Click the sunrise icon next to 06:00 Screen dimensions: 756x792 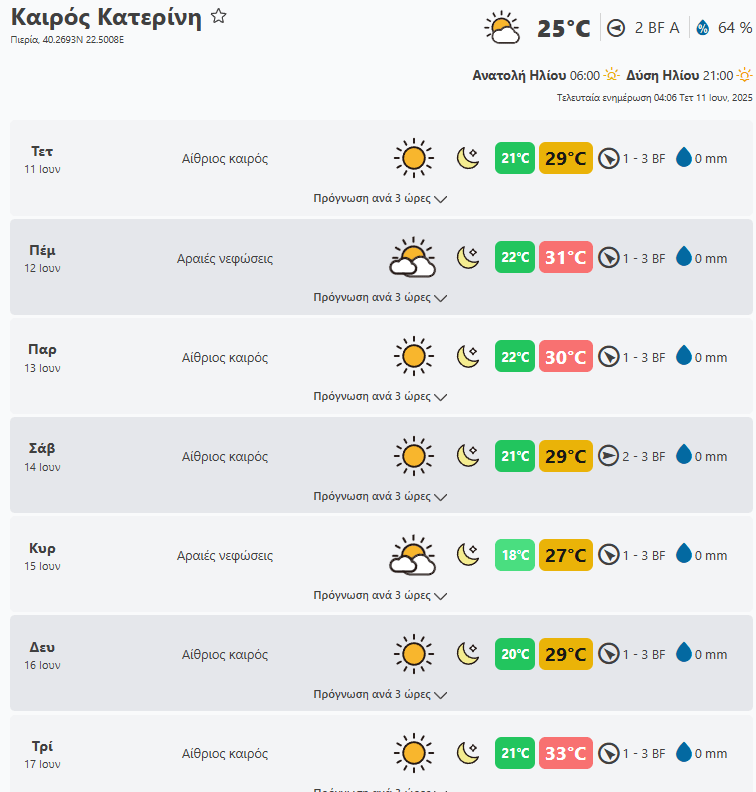[x=611, y=75]
